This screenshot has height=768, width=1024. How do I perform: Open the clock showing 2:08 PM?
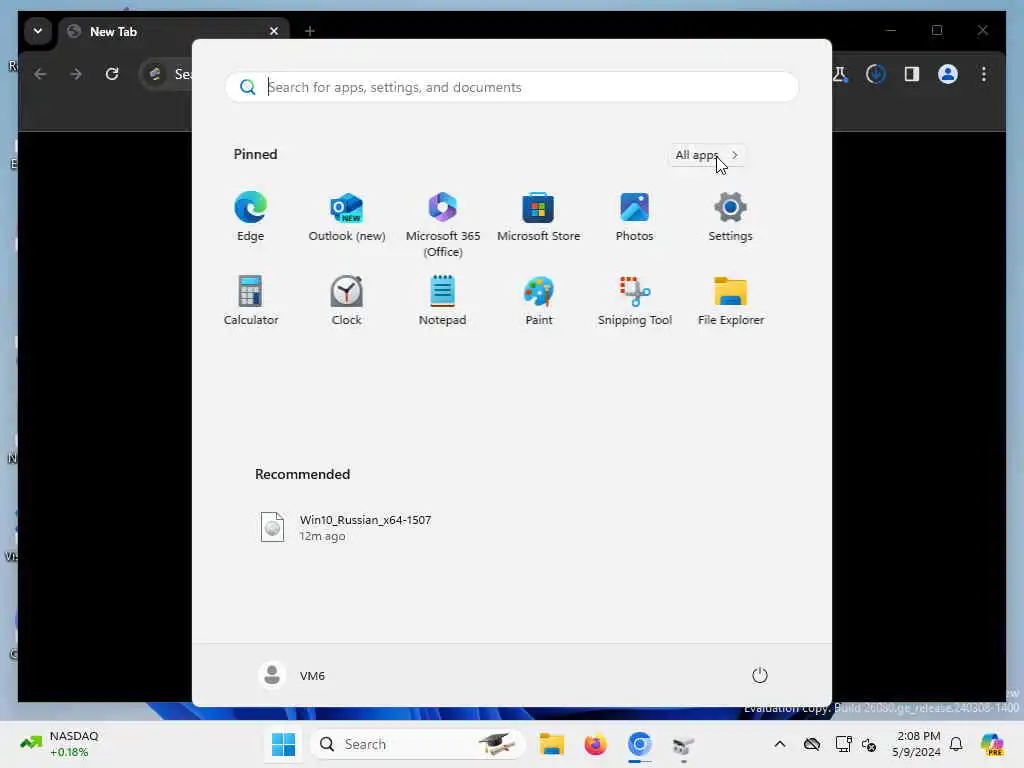click(917, 744)
